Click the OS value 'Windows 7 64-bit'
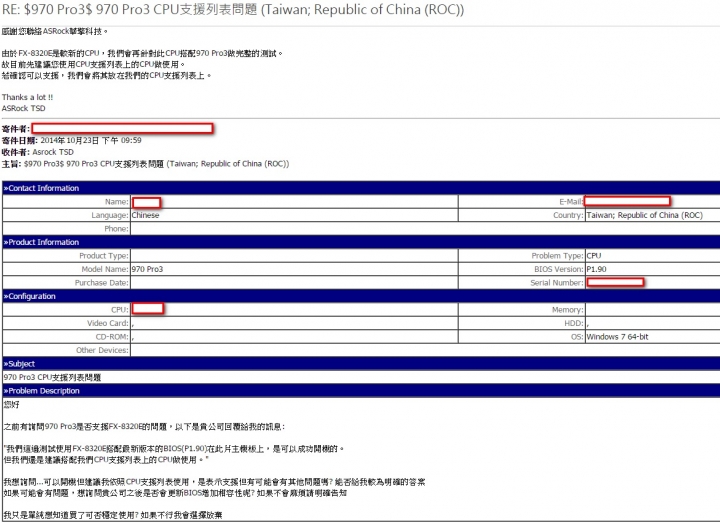 618,337
